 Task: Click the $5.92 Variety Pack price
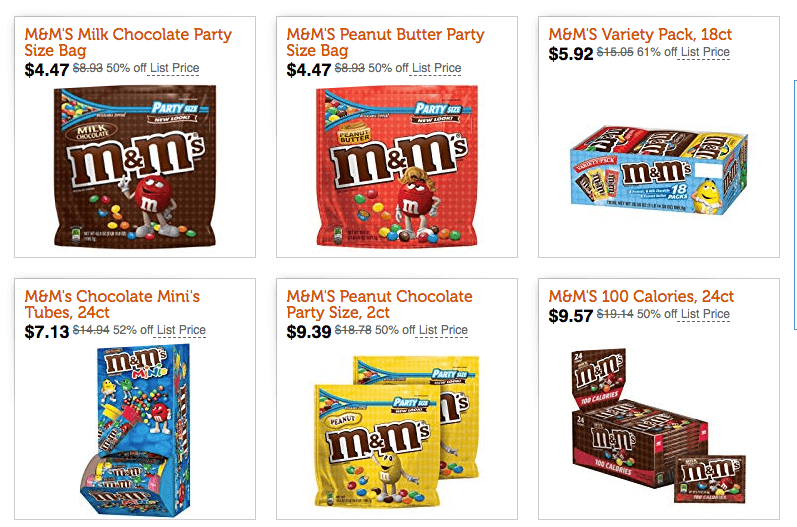[571, 53]
